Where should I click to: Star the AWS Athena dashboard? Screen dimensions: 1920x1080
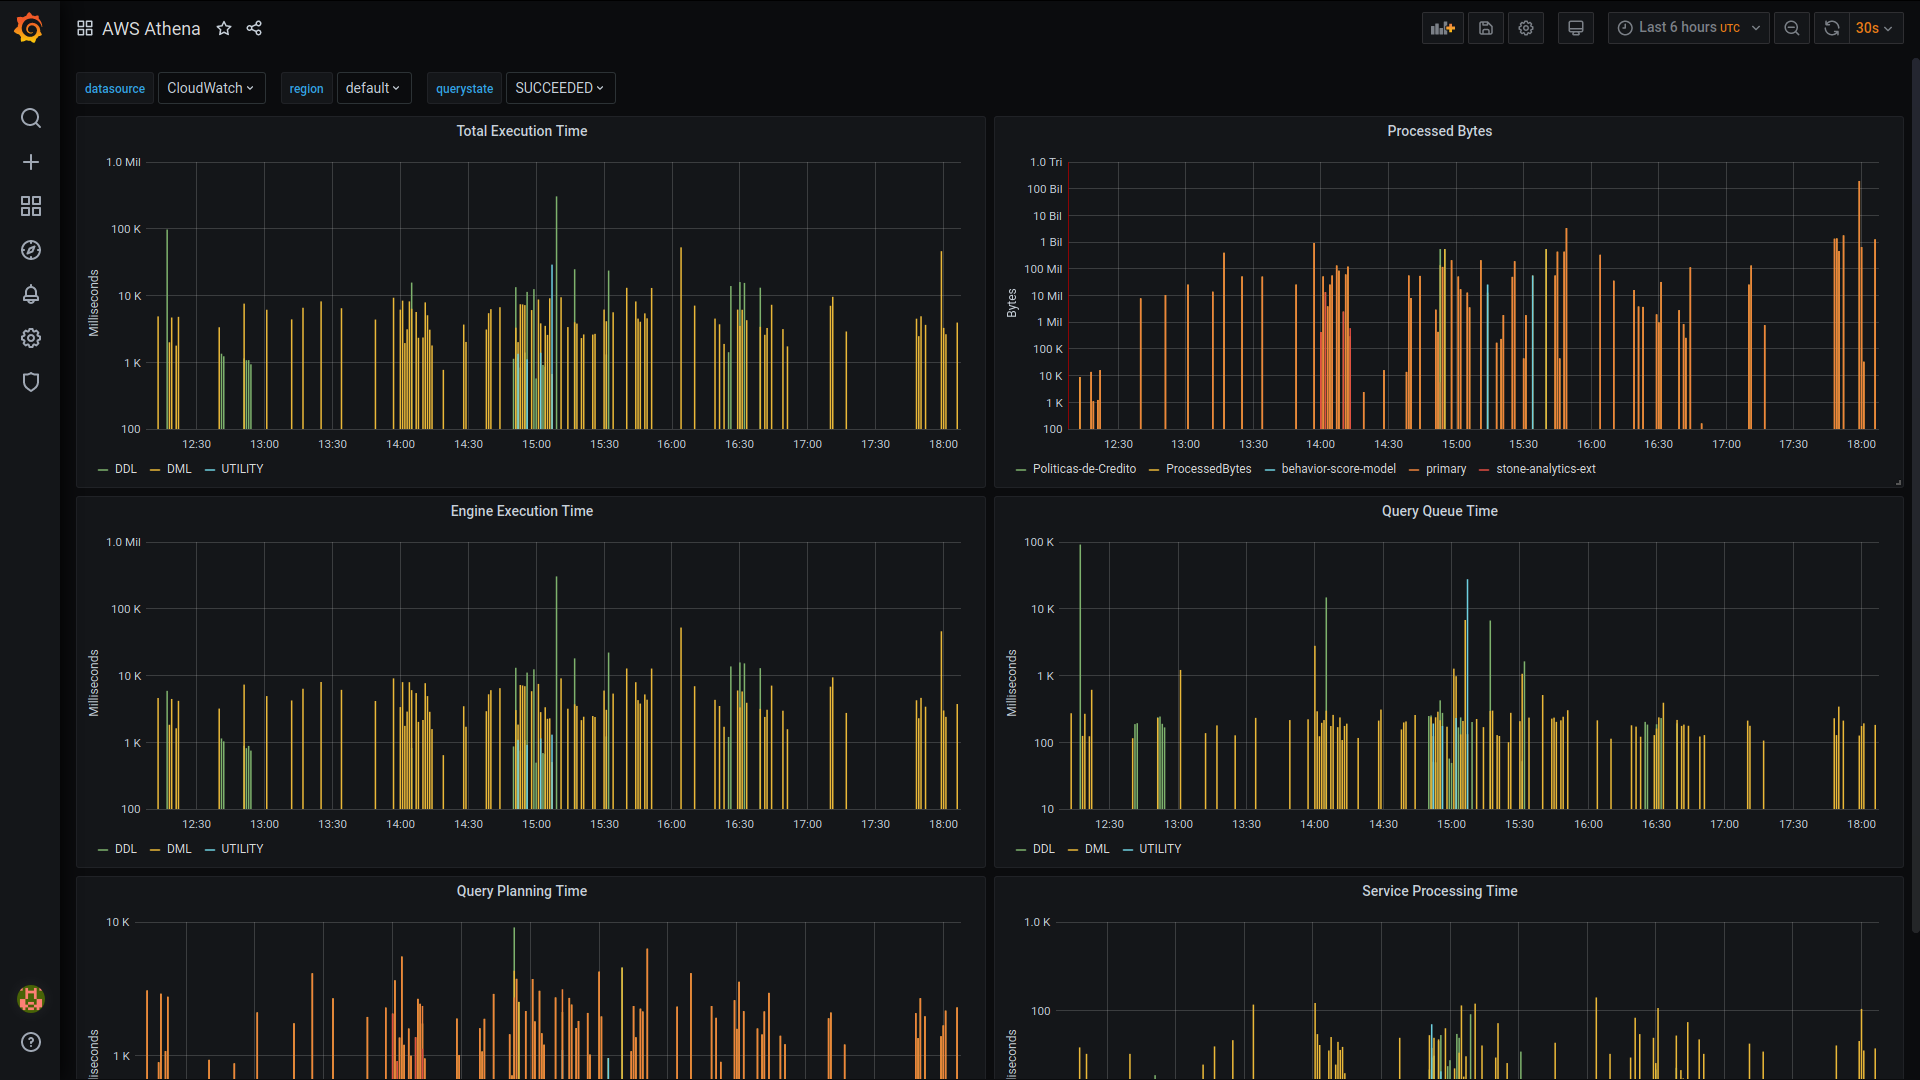pyautogui.click(x=224, y=28)
